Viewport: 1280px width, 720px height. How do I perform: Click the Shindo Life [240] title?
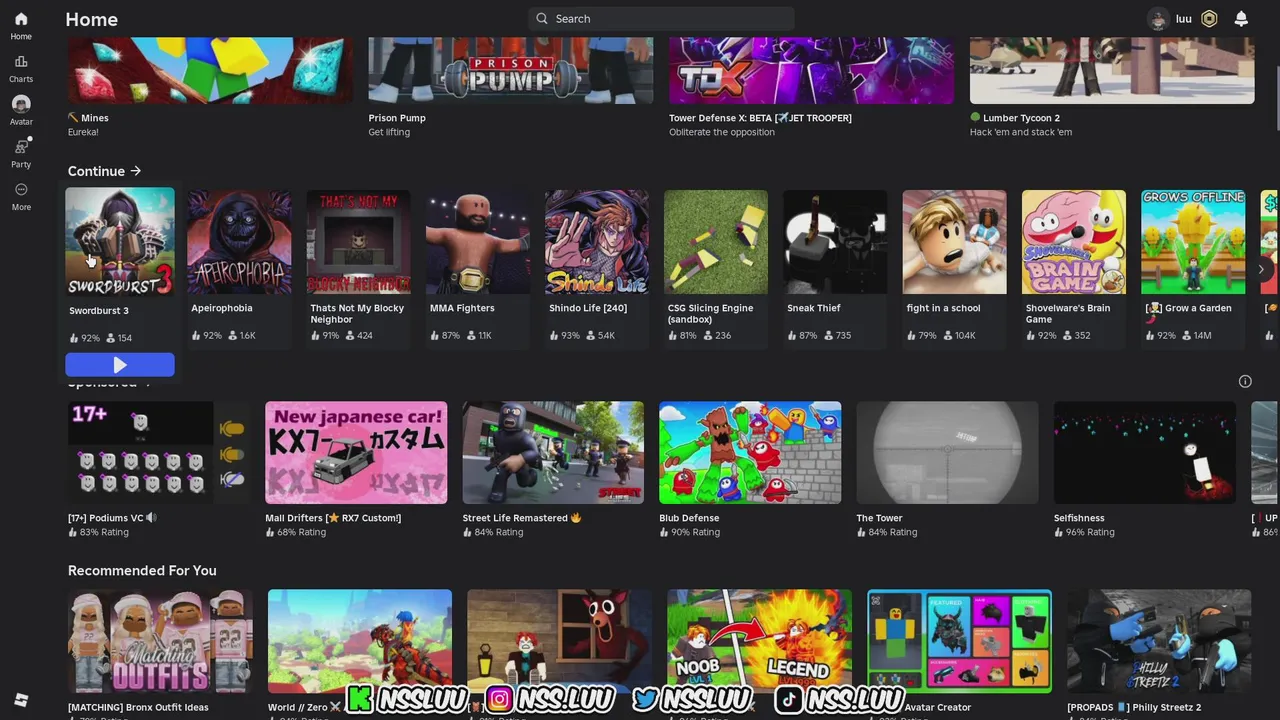(x=588, y=308)
